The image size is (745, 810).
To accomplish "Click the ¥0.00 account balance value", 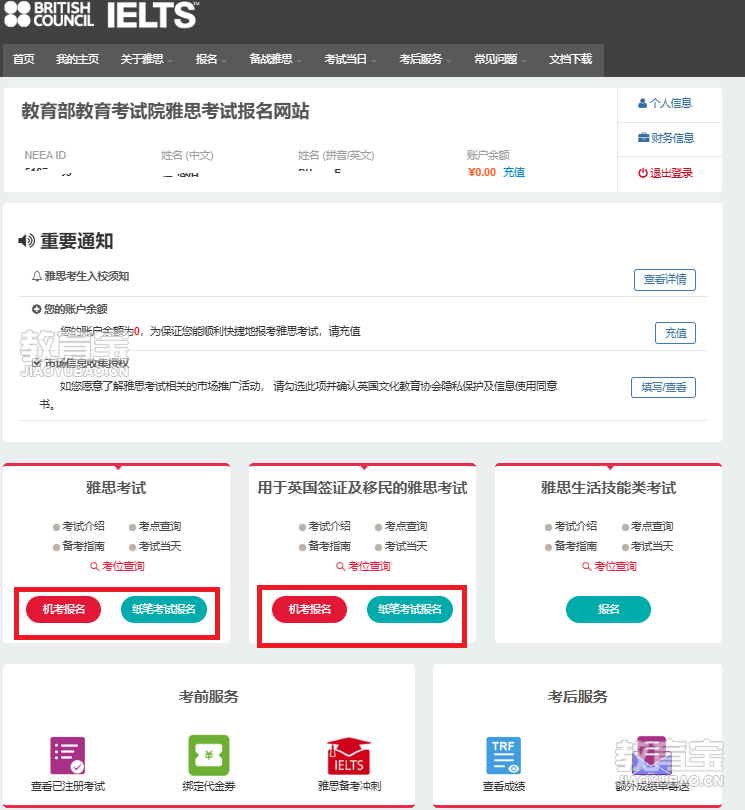I will [482, 172].
